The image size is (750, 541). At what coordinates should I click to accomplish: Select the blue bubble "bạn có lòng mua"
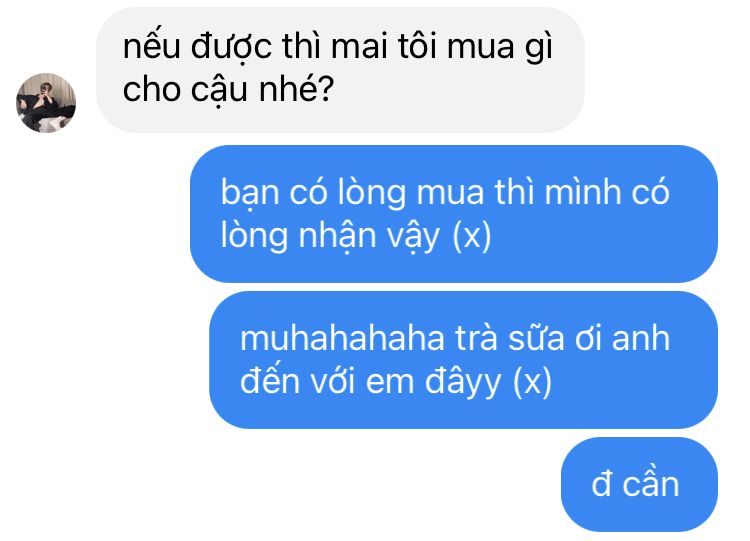[x=453, y=214]
